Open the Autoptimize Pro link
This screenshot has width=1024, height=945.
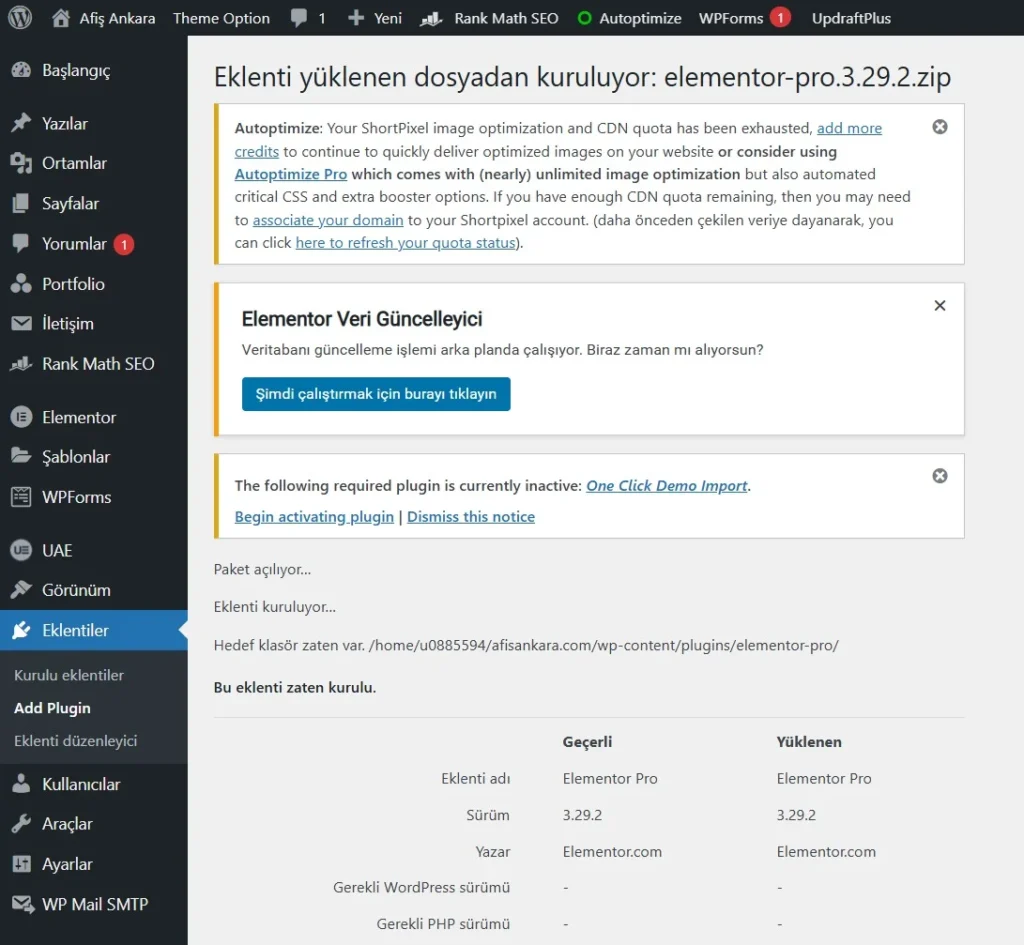tap(291, 174)
